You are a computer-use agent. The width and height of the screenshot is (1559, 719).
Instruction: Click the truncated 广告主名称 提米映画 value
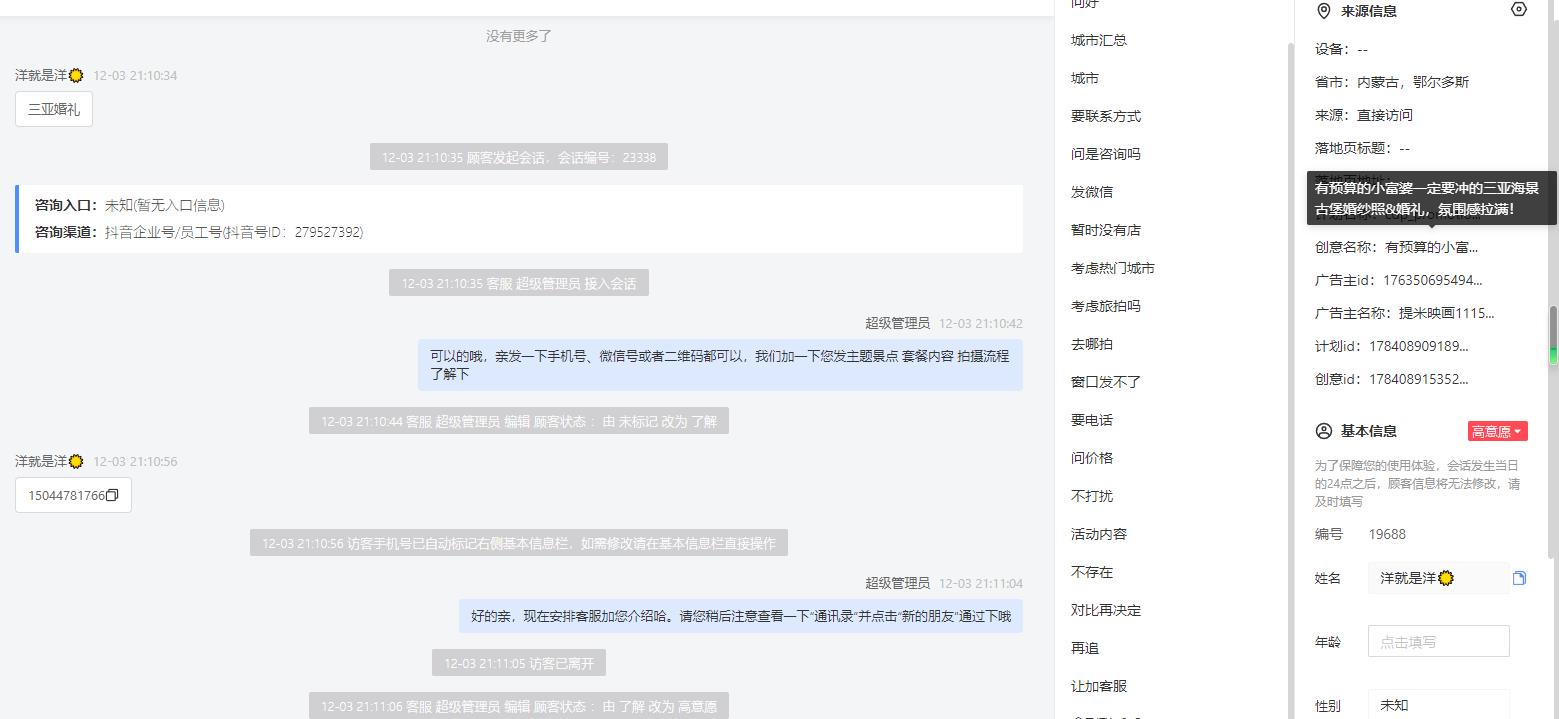pos(1446,313)
